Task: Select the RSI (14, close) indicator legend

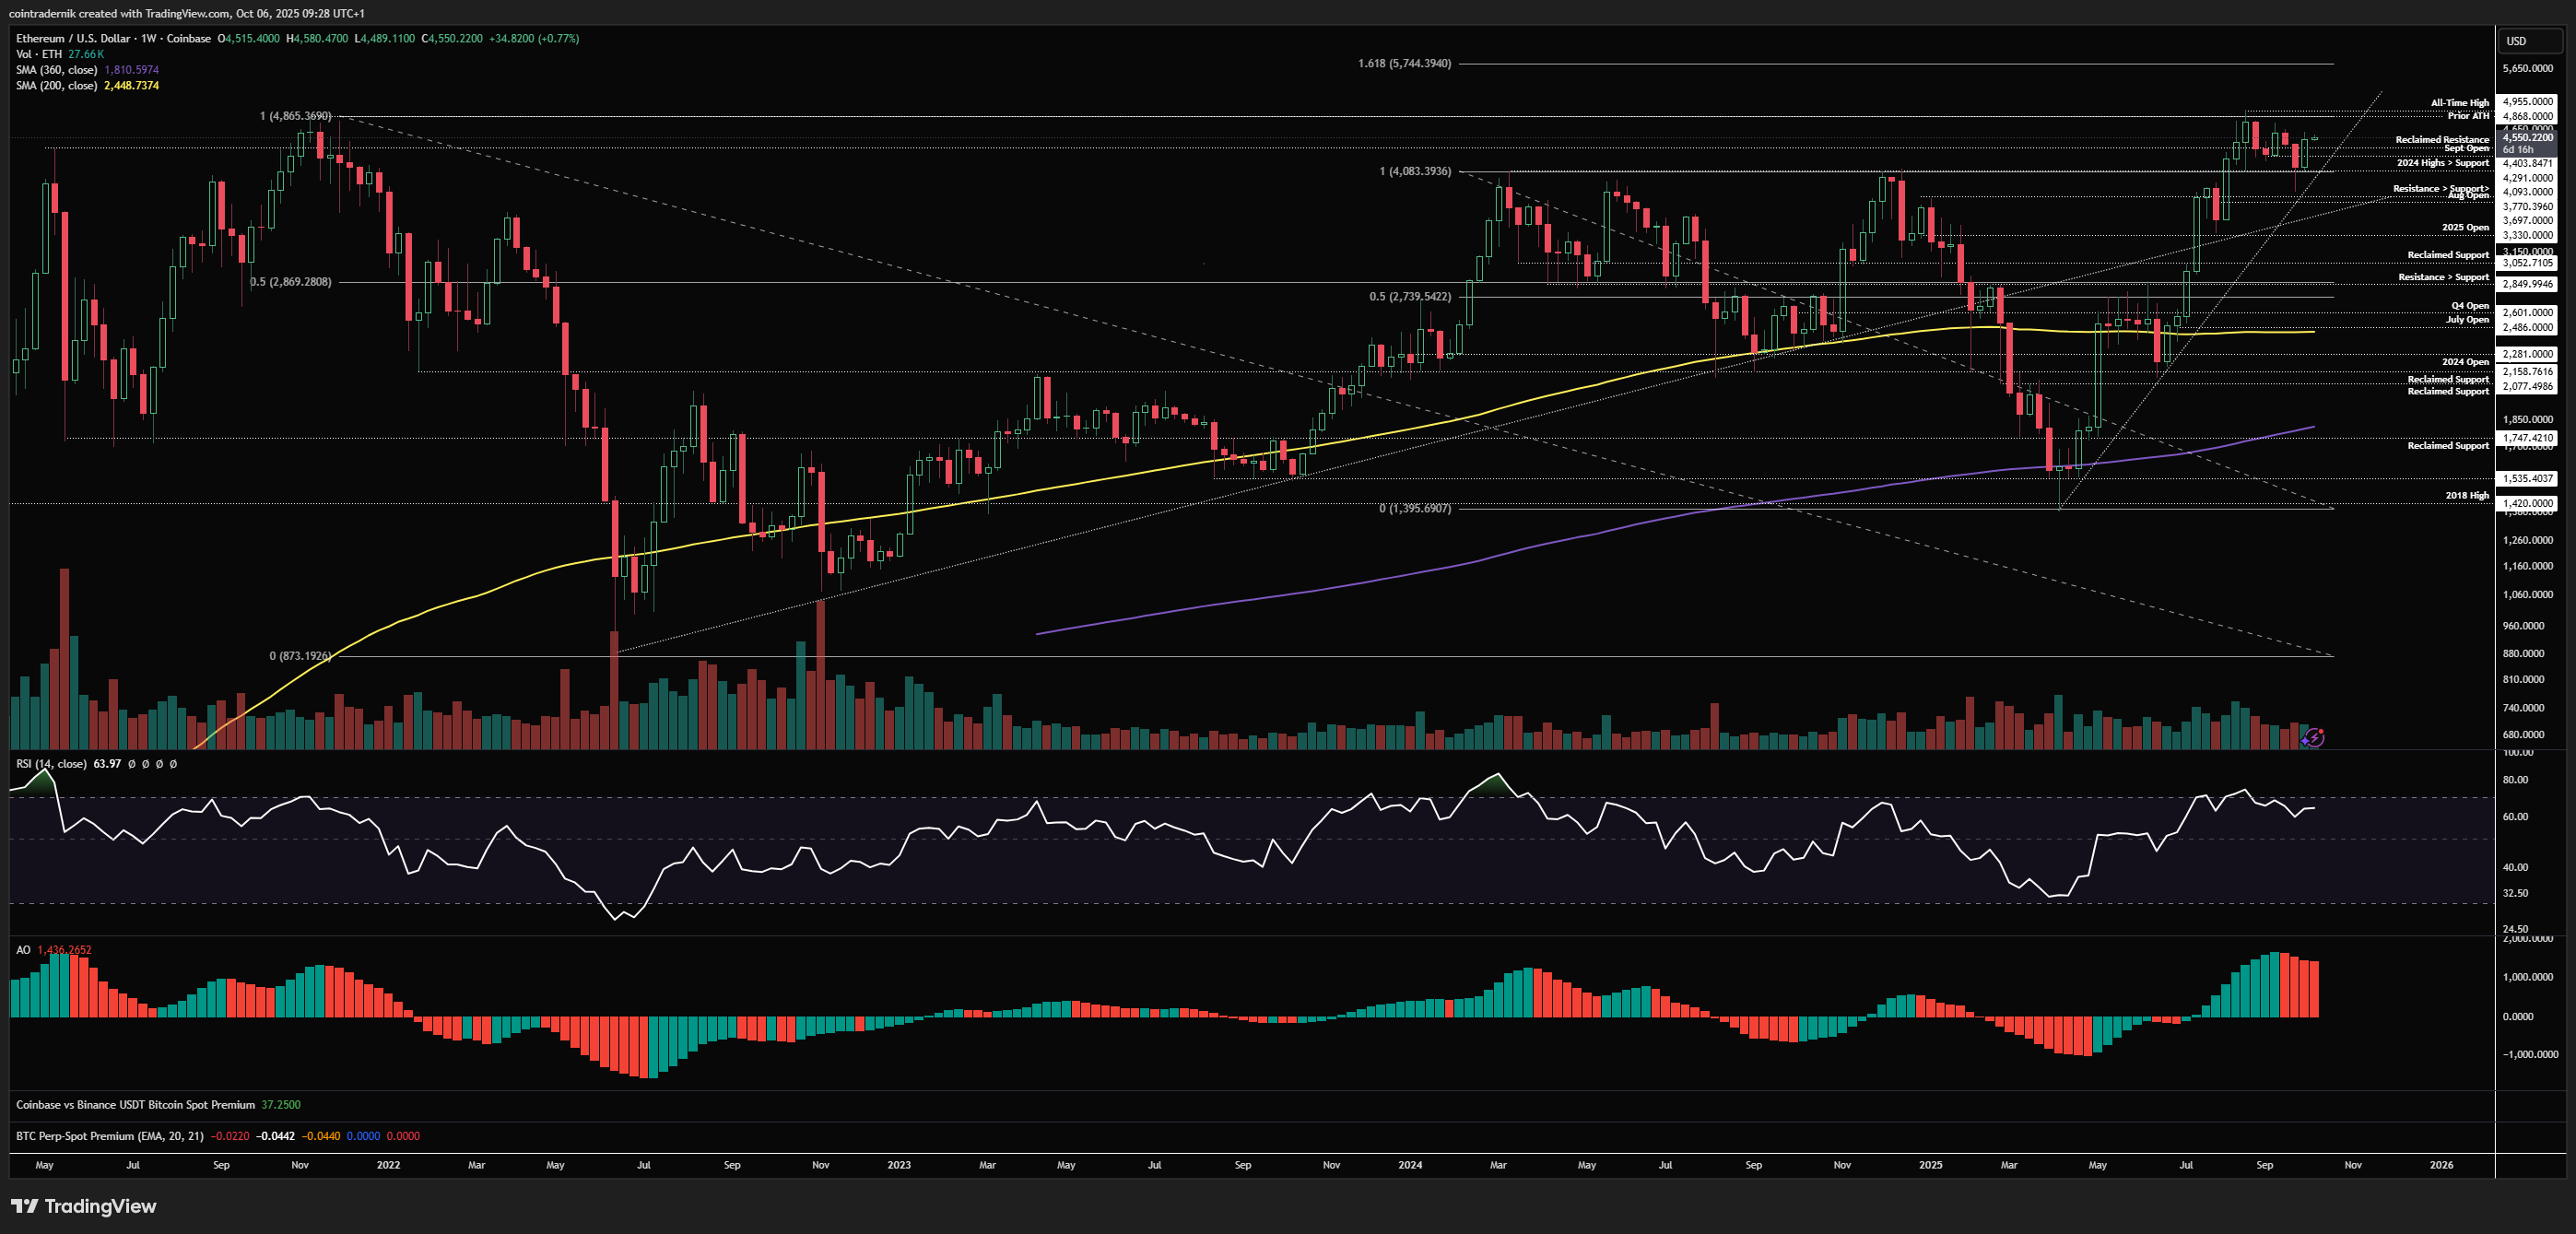Action: coord(52,764)
